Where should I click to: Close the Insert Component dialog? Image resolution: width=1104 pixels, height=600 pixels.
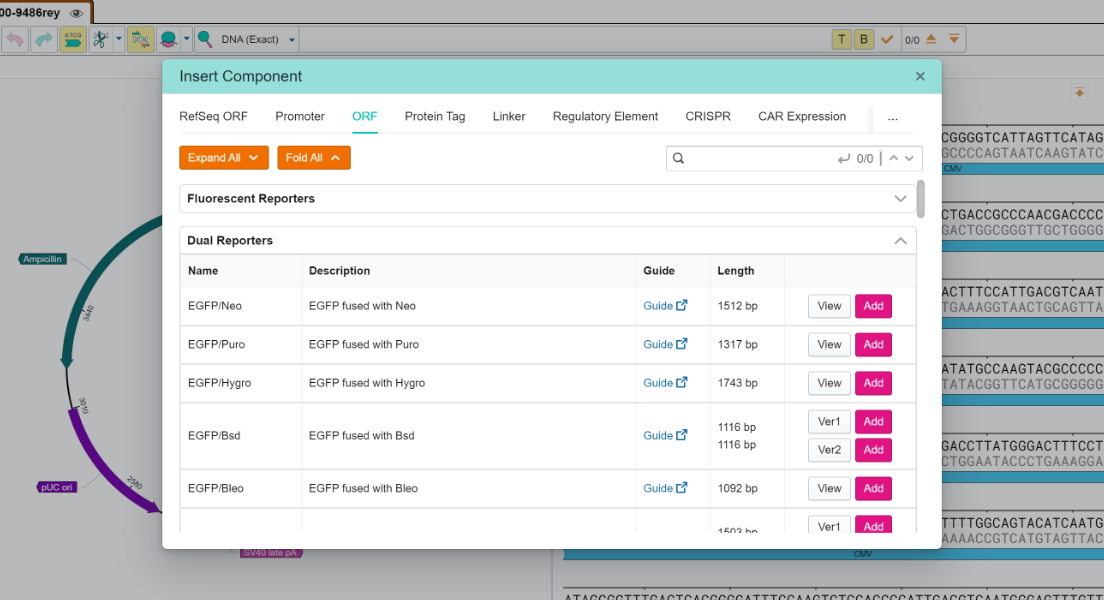pos(920,76)
